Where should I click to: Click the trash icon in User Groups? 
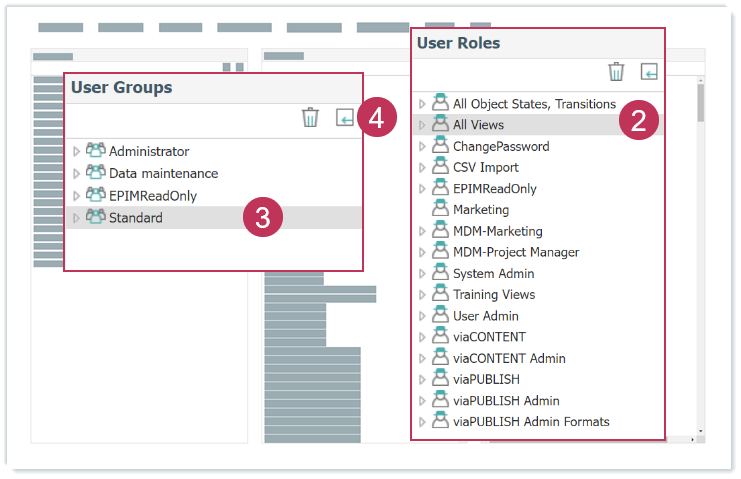tap(311, 118)
